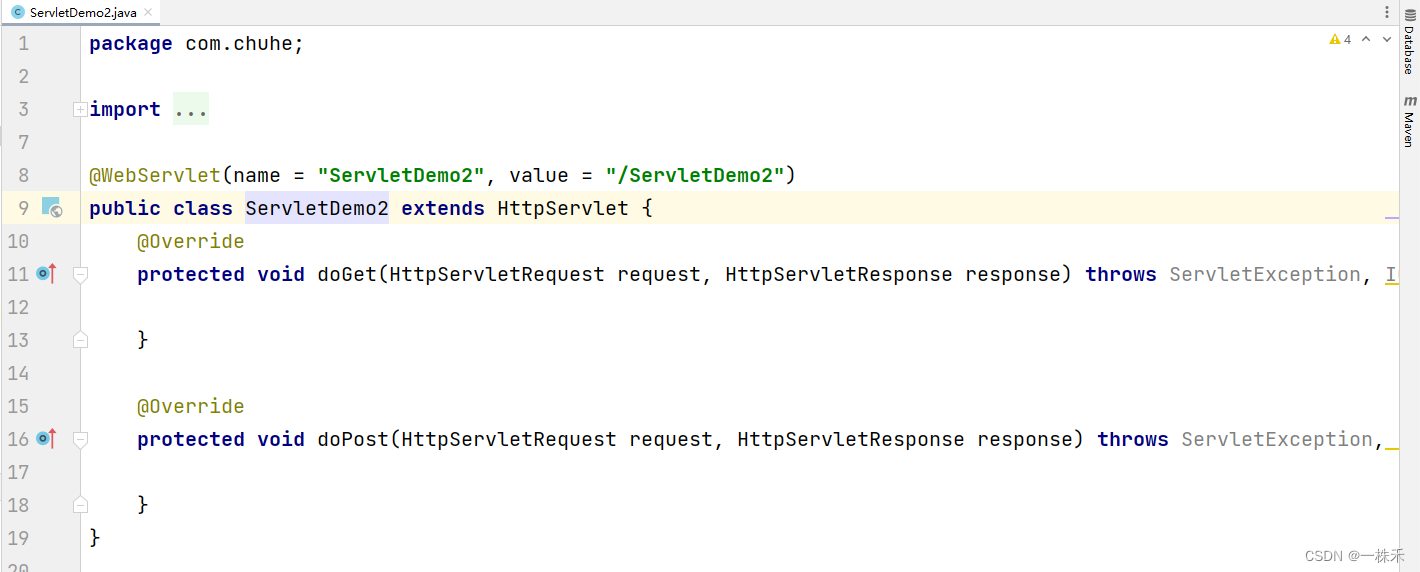
Task: Click the string "/ServletDemo2" in the annotation
Action: [x=695, y=175]
